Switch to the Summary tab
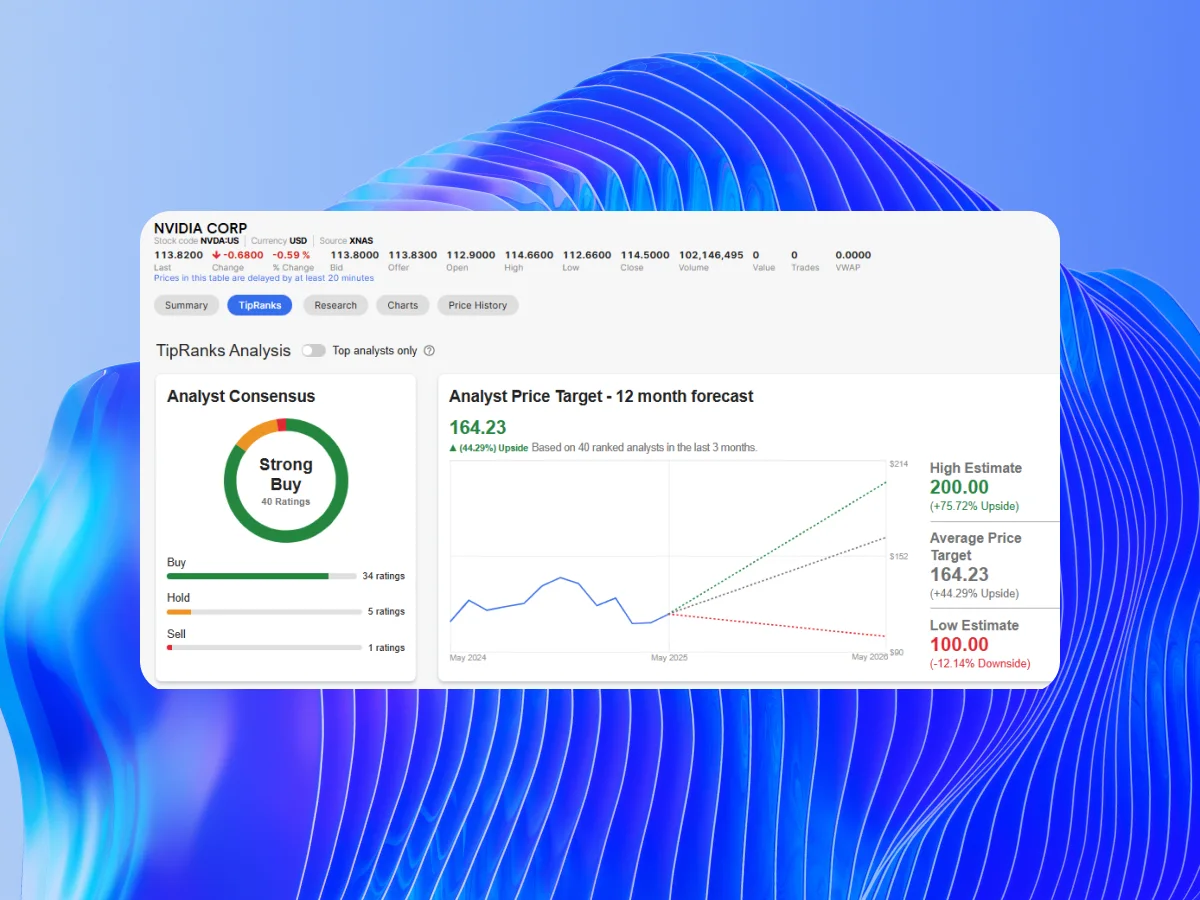1200x900 pixels. coord(186,305)
